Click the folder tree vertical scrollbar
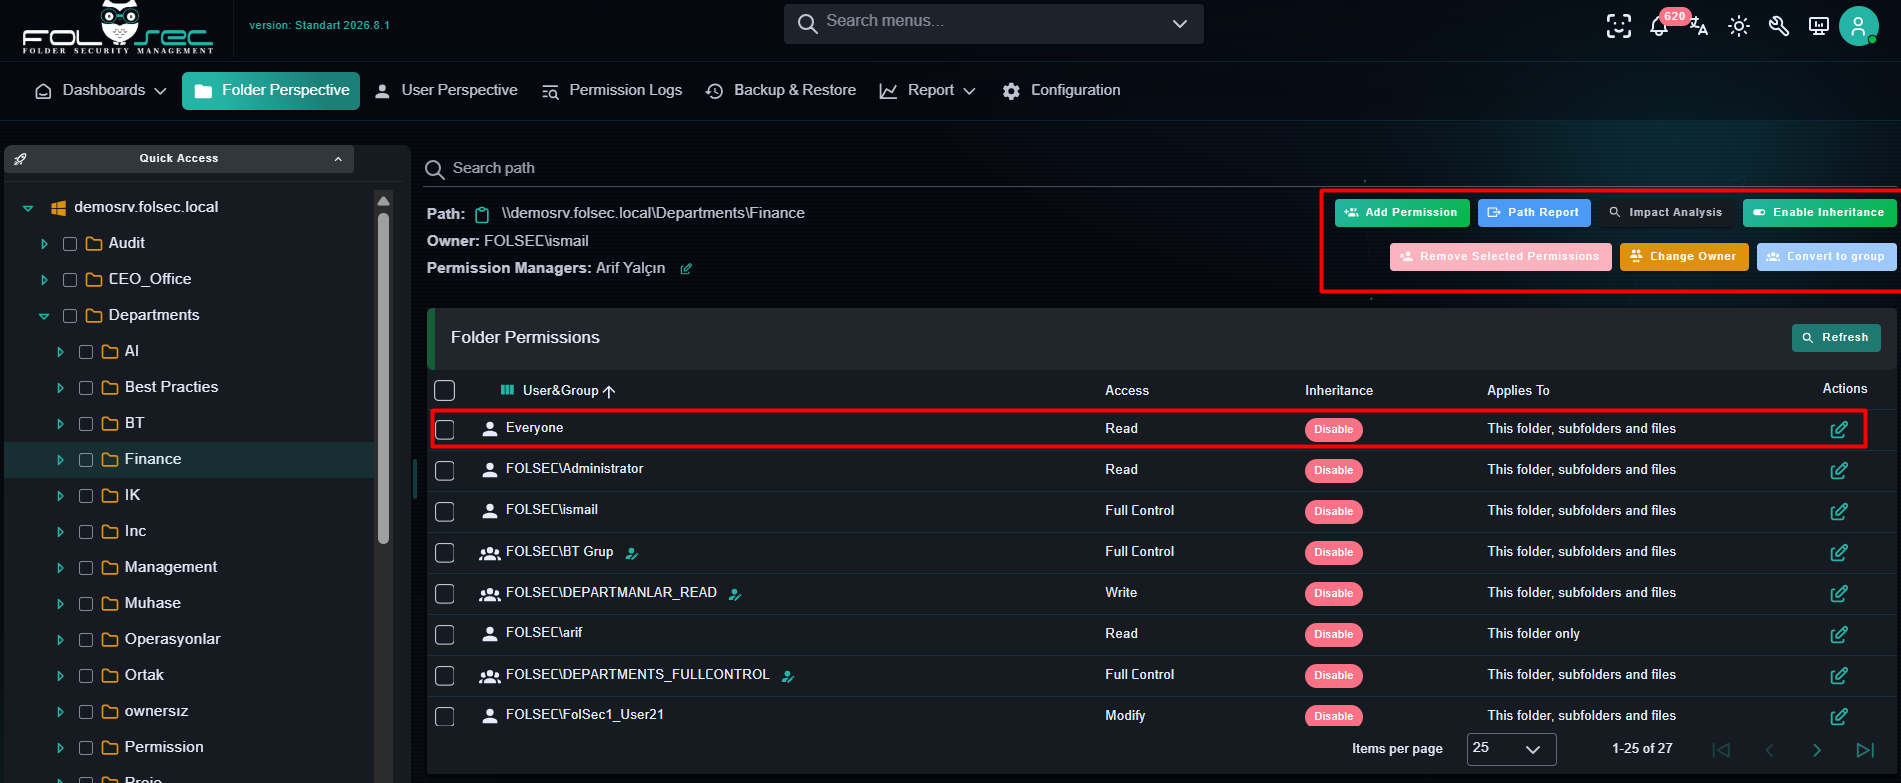1901x783 pixels. (383, 378)
